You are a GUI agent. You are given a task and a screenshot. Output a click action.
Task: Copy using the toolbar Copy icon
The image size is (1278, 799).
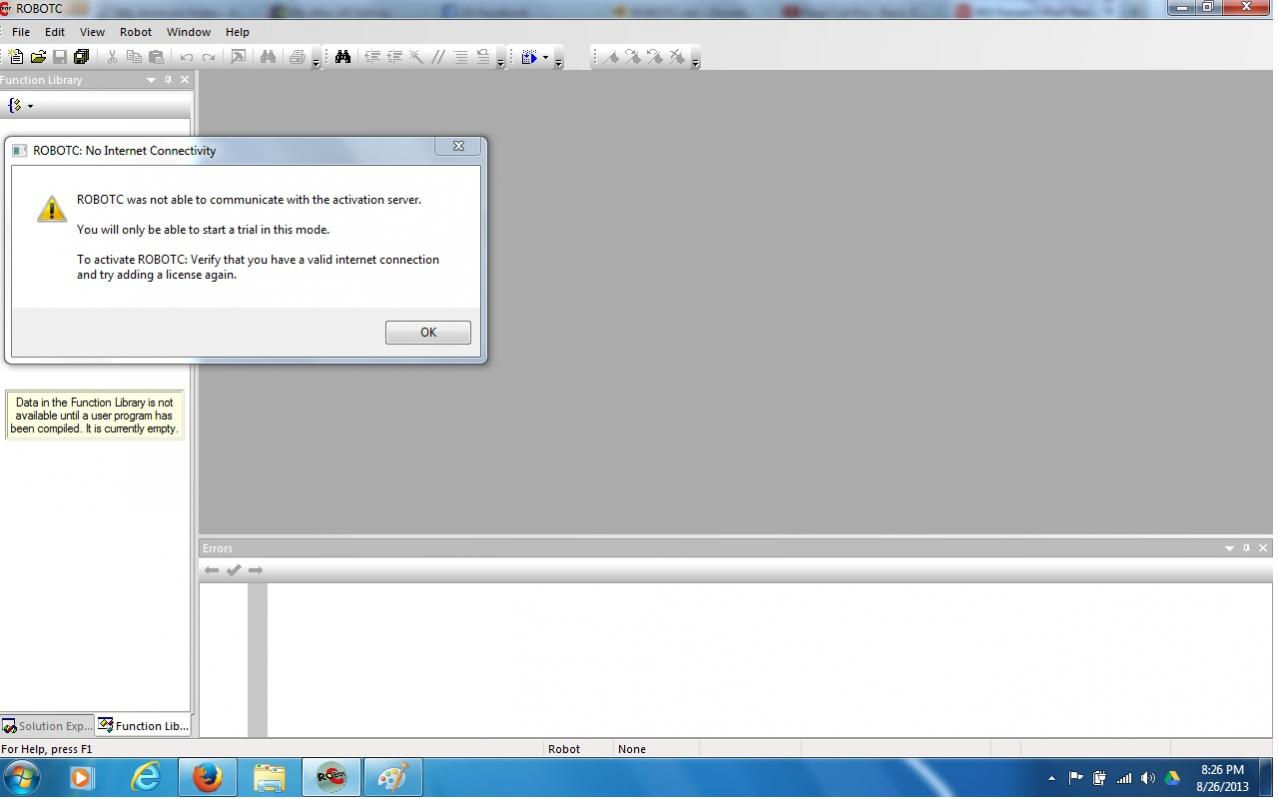pyautogui.click(x=134, y=57)
